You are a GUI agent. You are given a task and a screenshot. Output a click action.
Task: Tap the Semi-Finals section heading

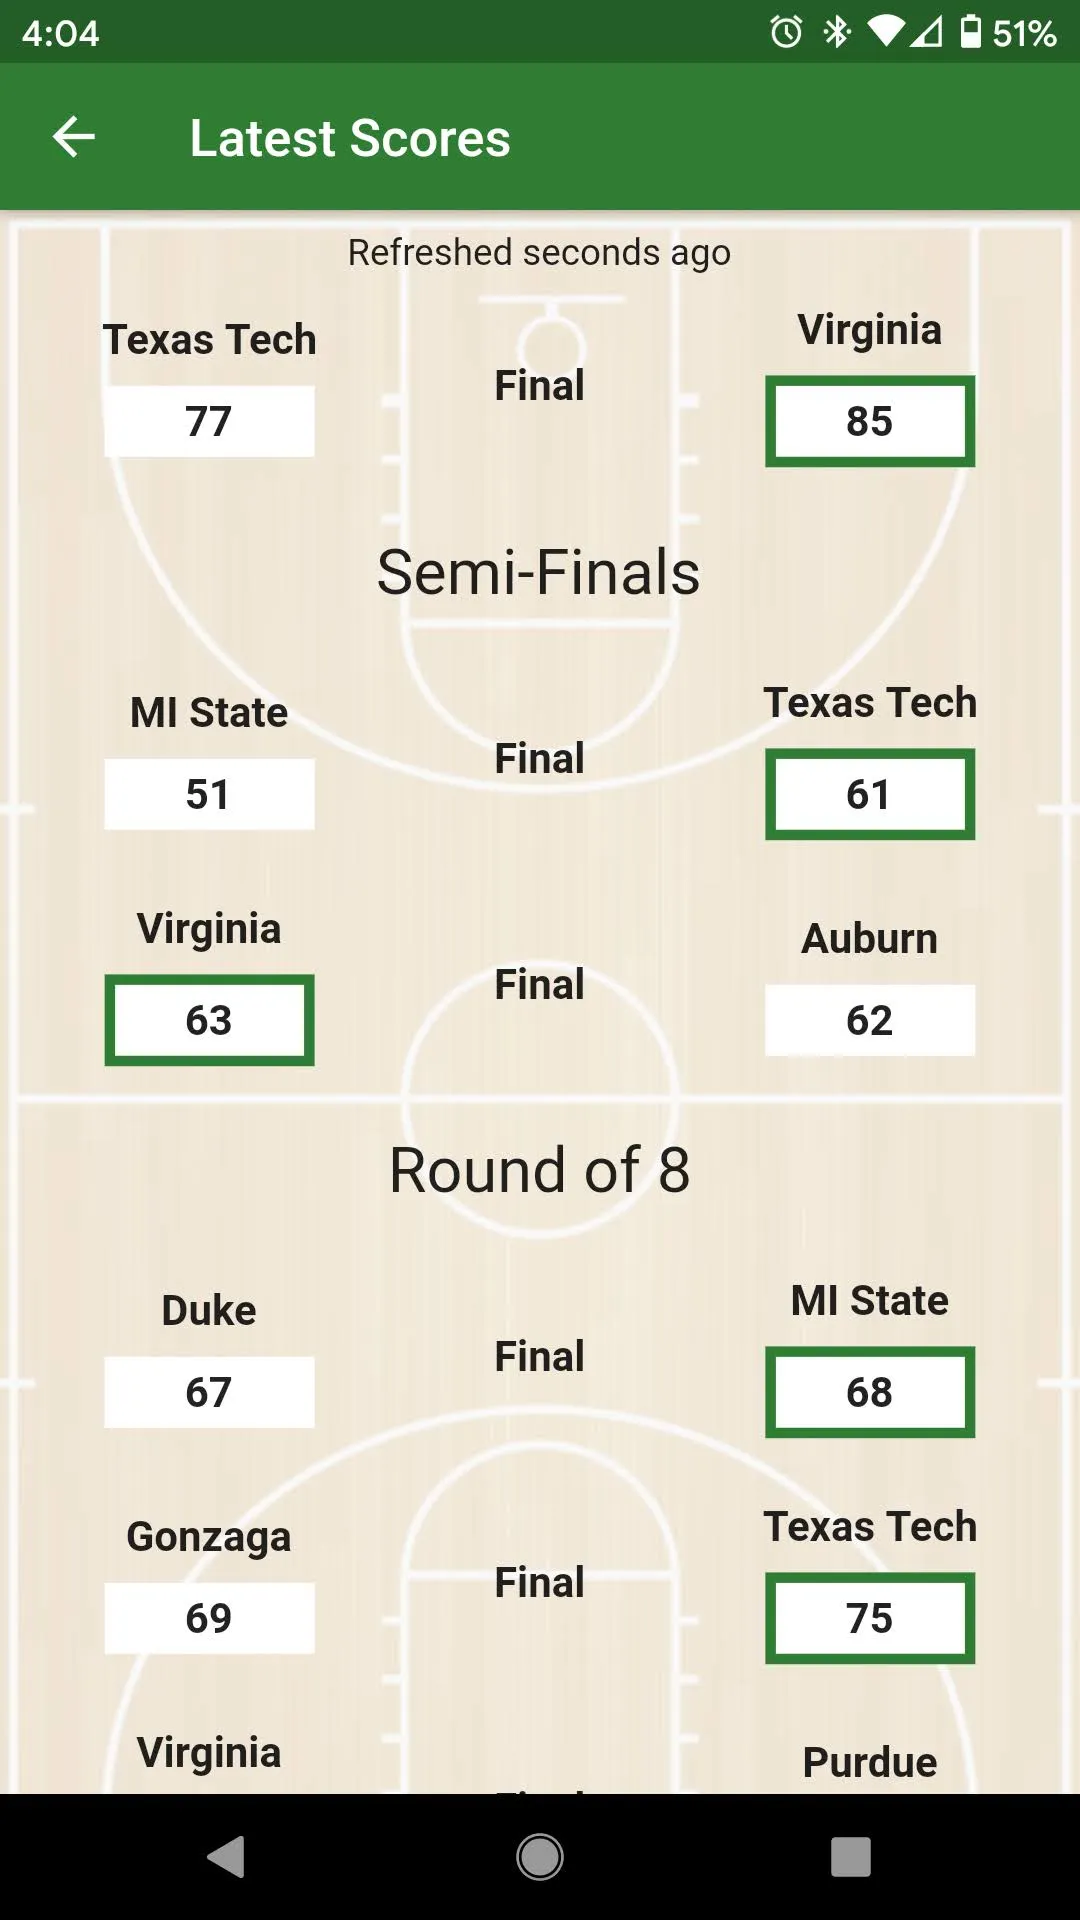539,572
